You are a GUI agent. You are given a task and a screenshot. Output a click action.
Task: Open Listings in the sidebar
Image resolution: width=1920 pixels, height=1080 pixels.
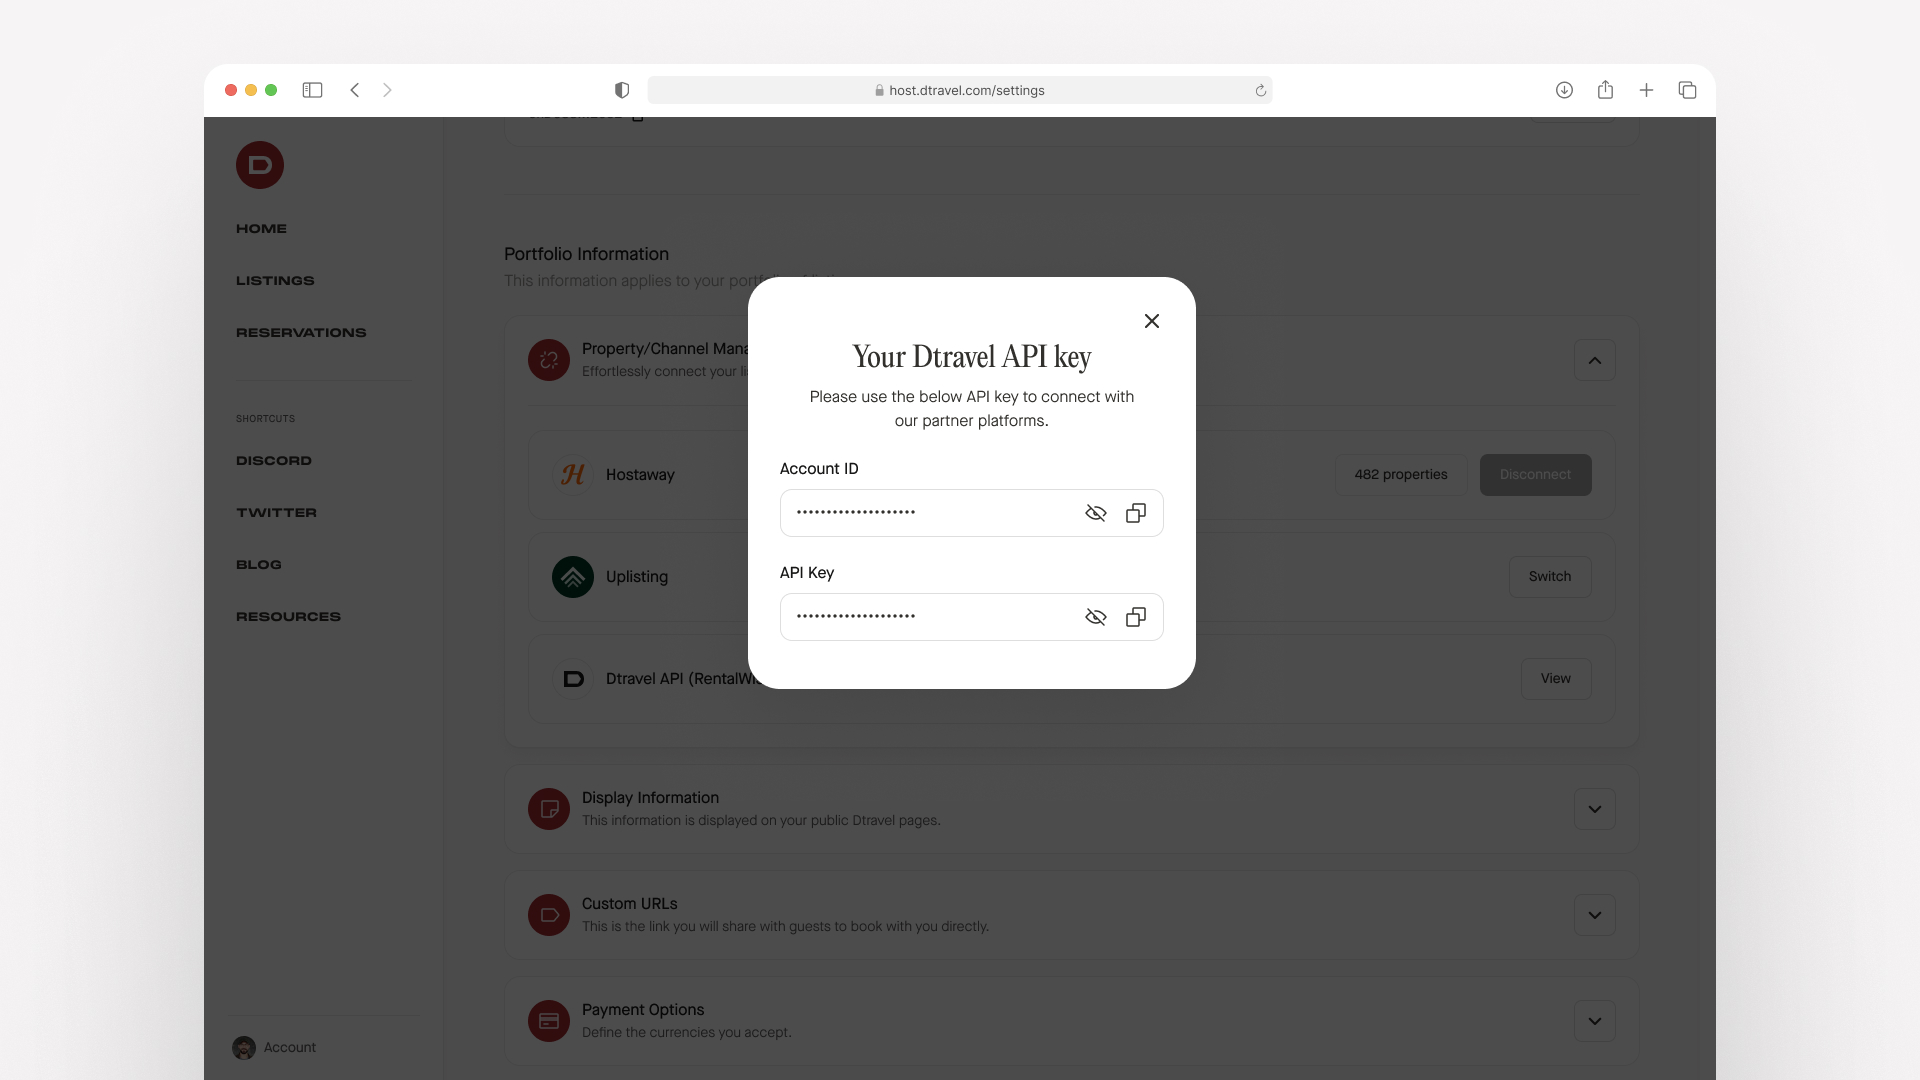pyautogui.click(x=275, y=281)
